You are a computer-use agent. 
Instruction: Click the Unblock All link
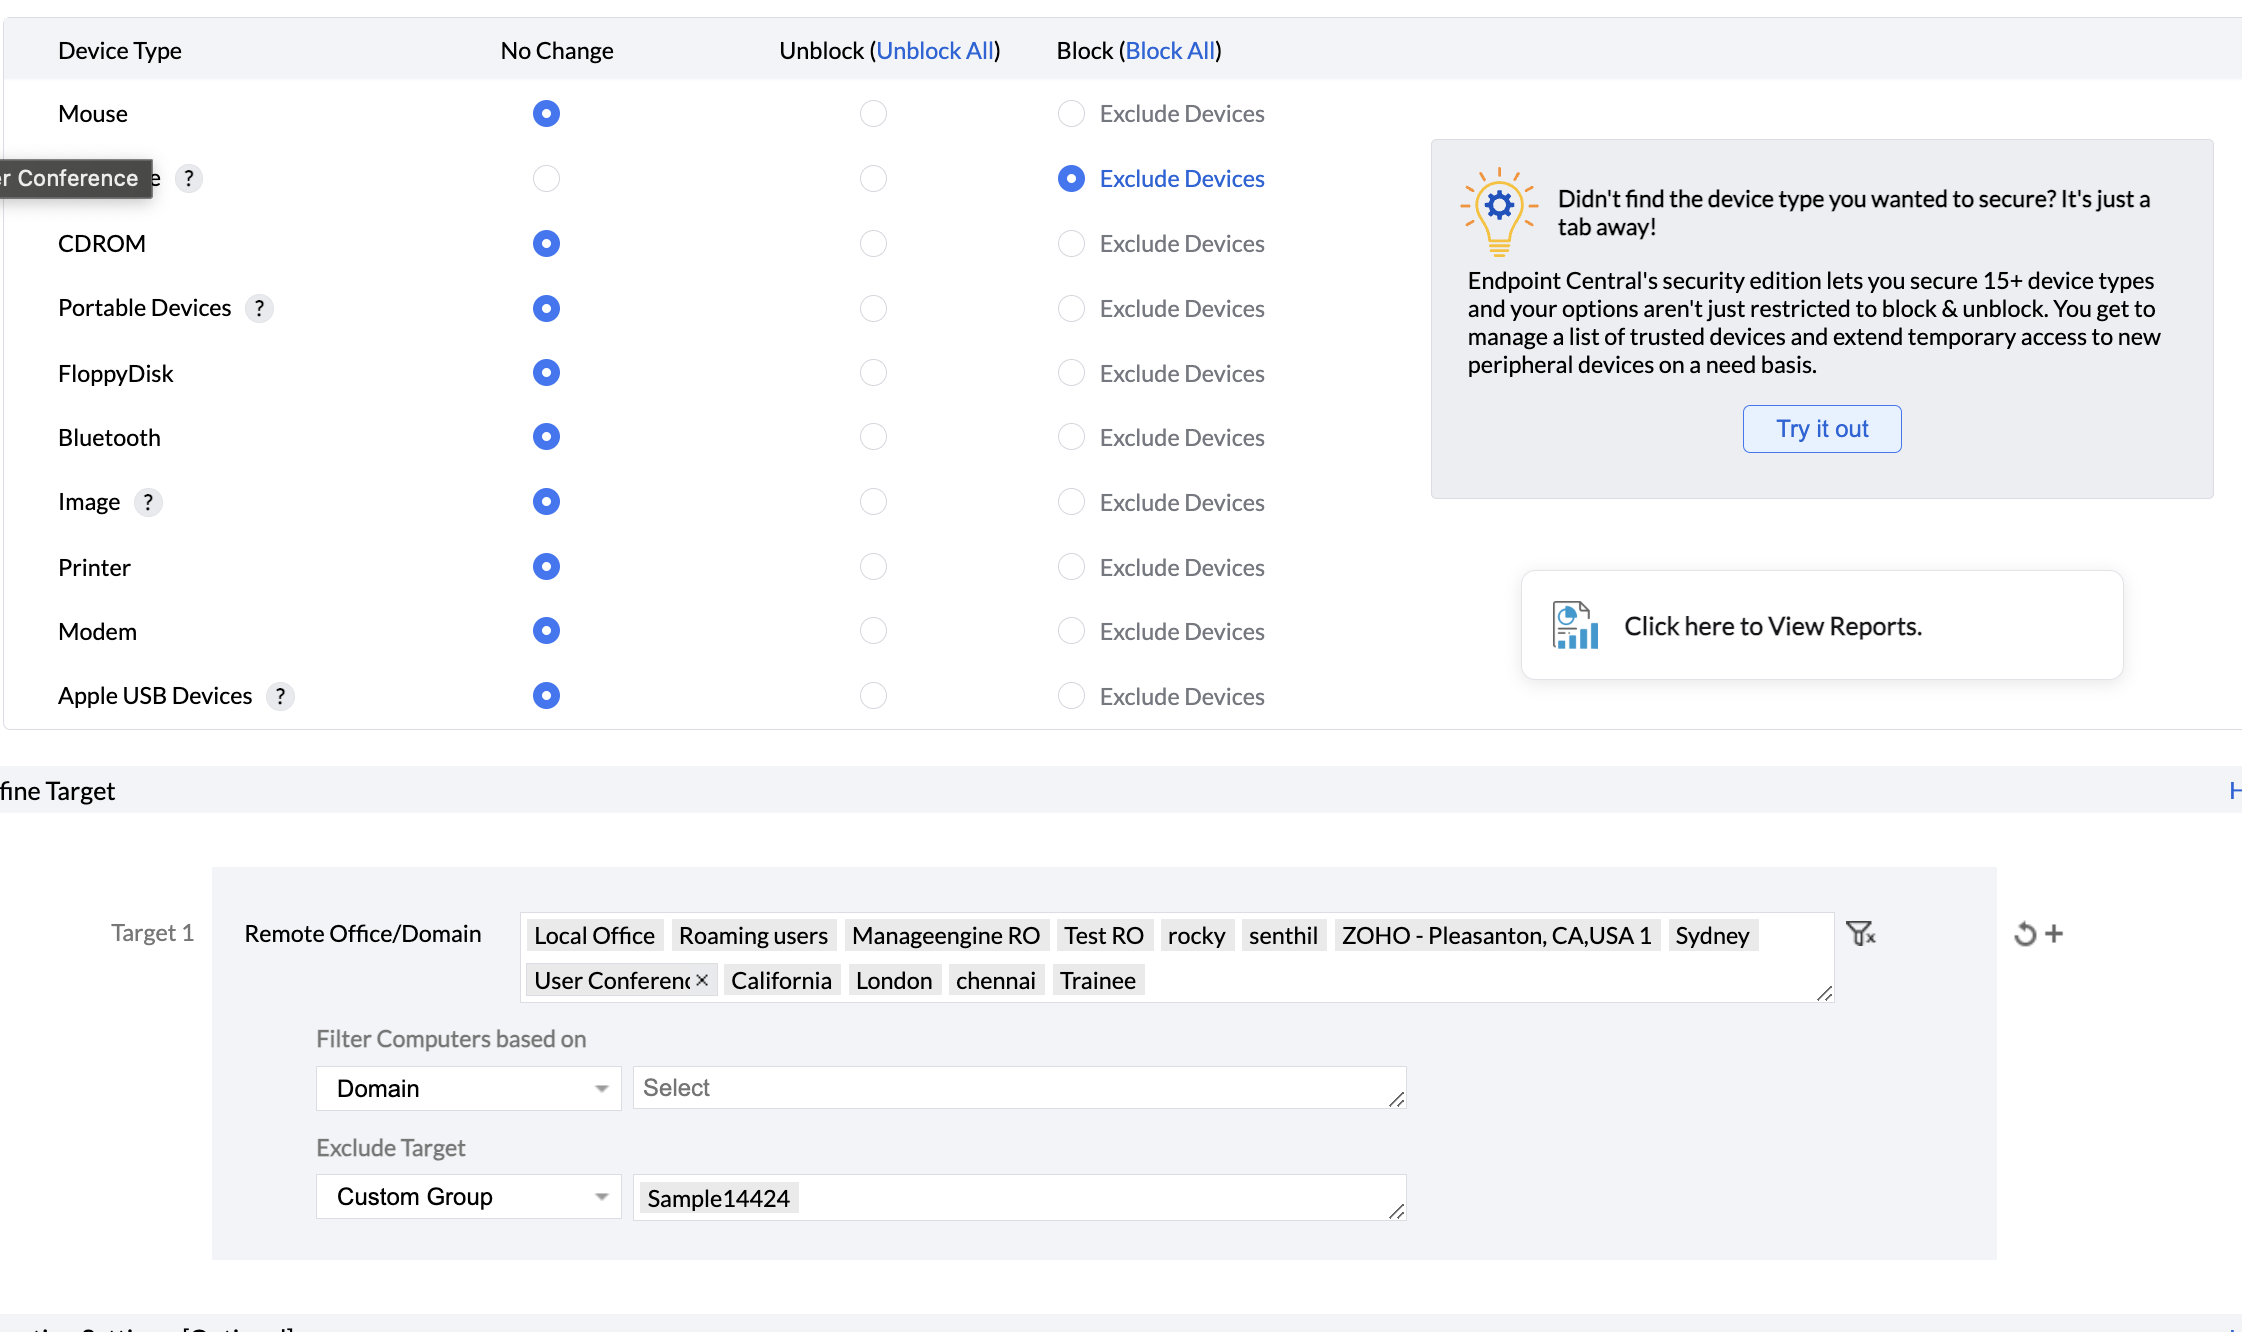[935, 51]
